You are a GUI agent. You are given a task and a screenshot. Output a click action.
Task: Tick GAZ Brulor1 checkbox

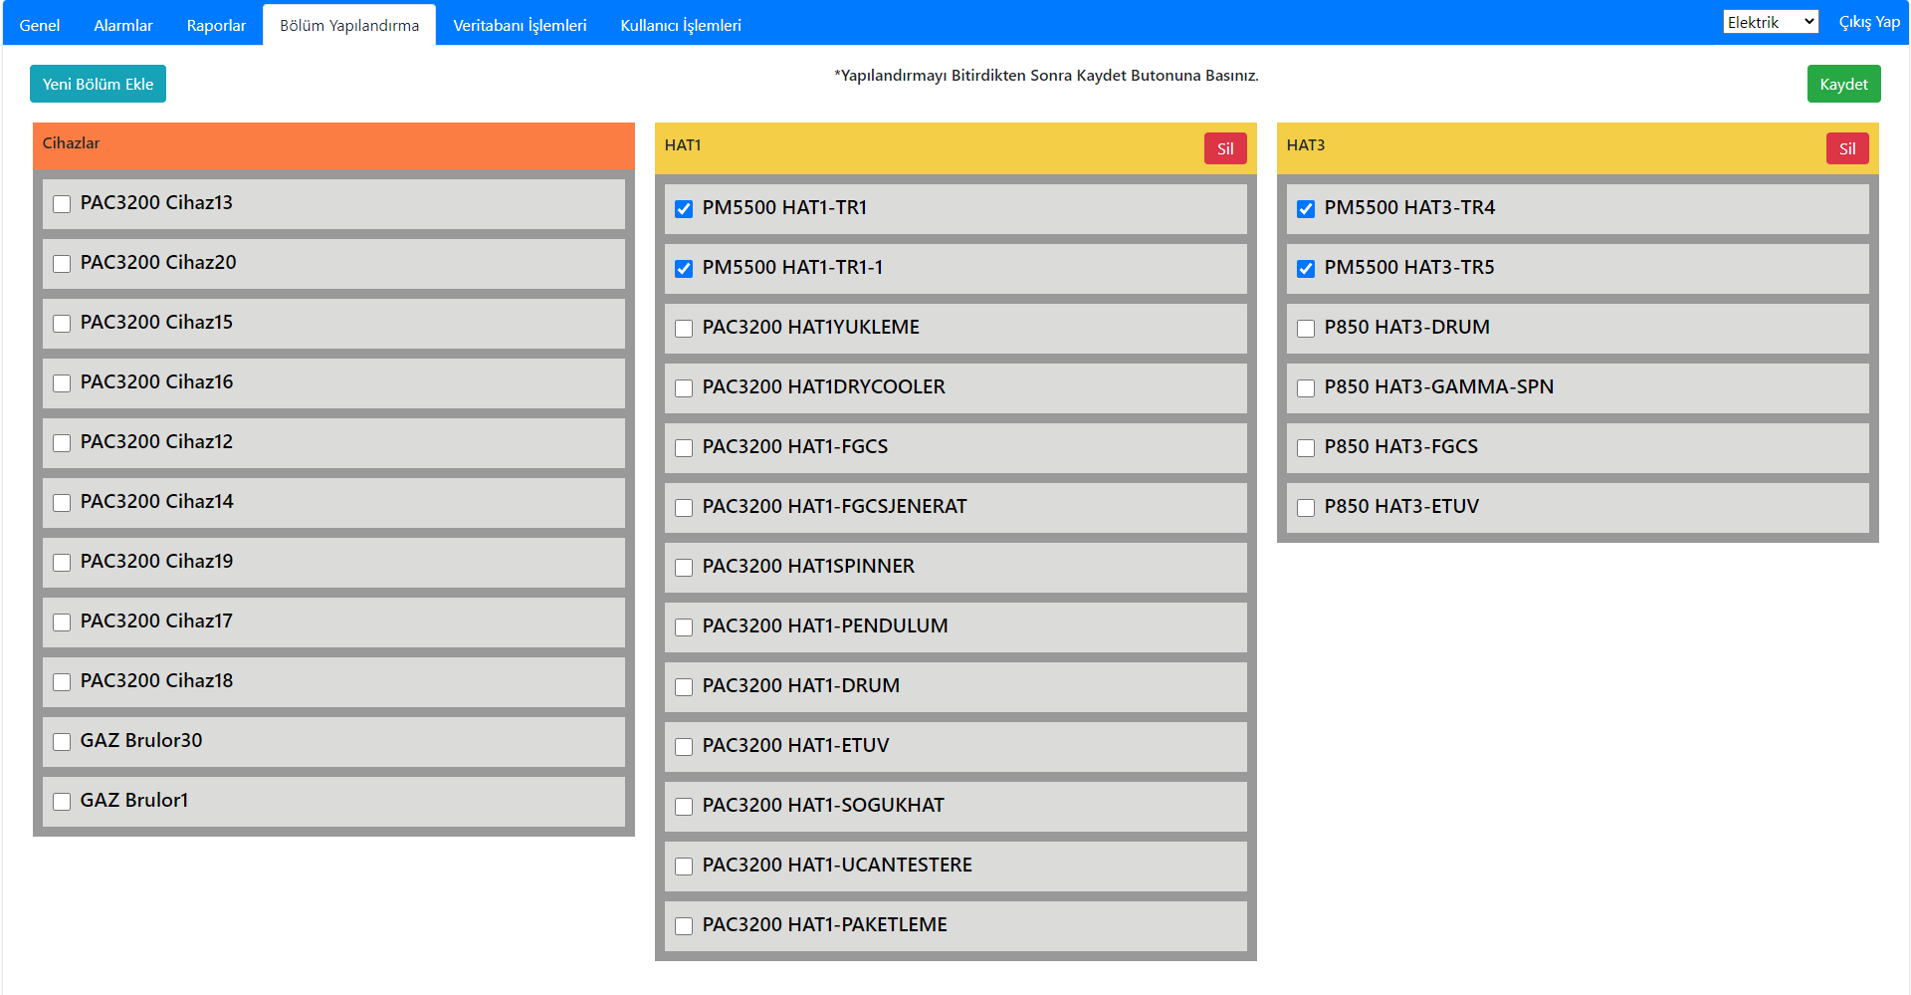coord(62,802)
